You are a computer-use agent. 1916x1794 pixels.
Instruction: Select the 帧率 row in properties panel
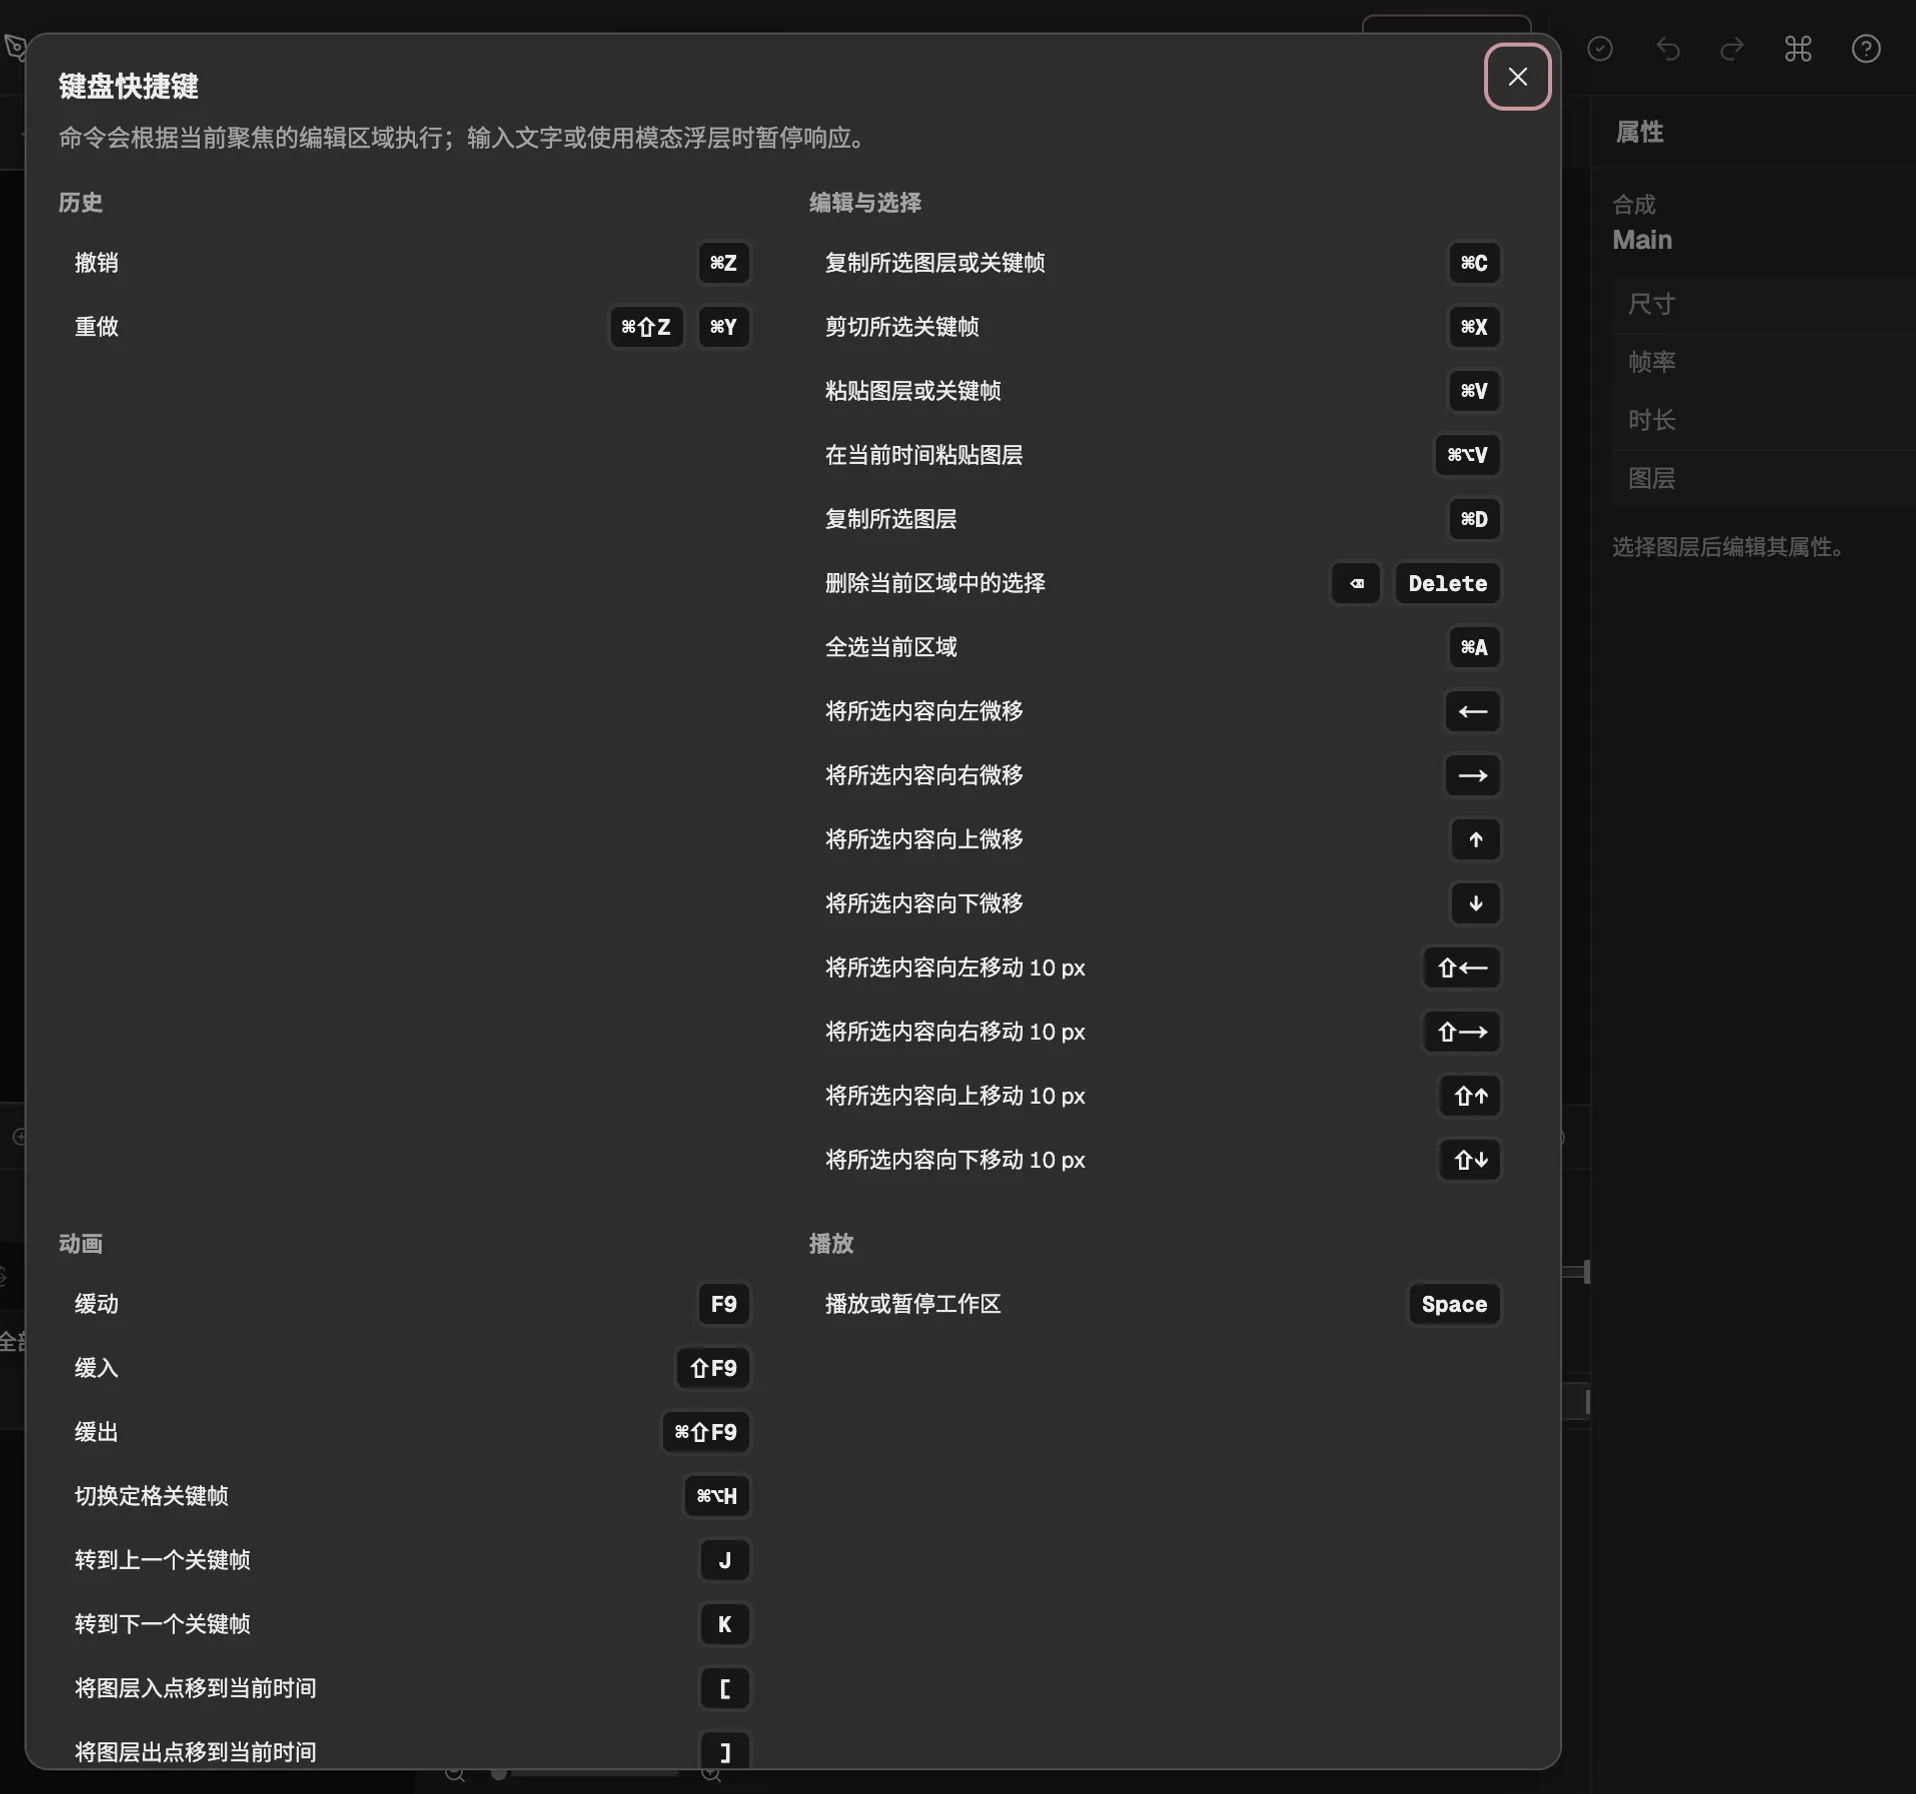(1763, 362)
